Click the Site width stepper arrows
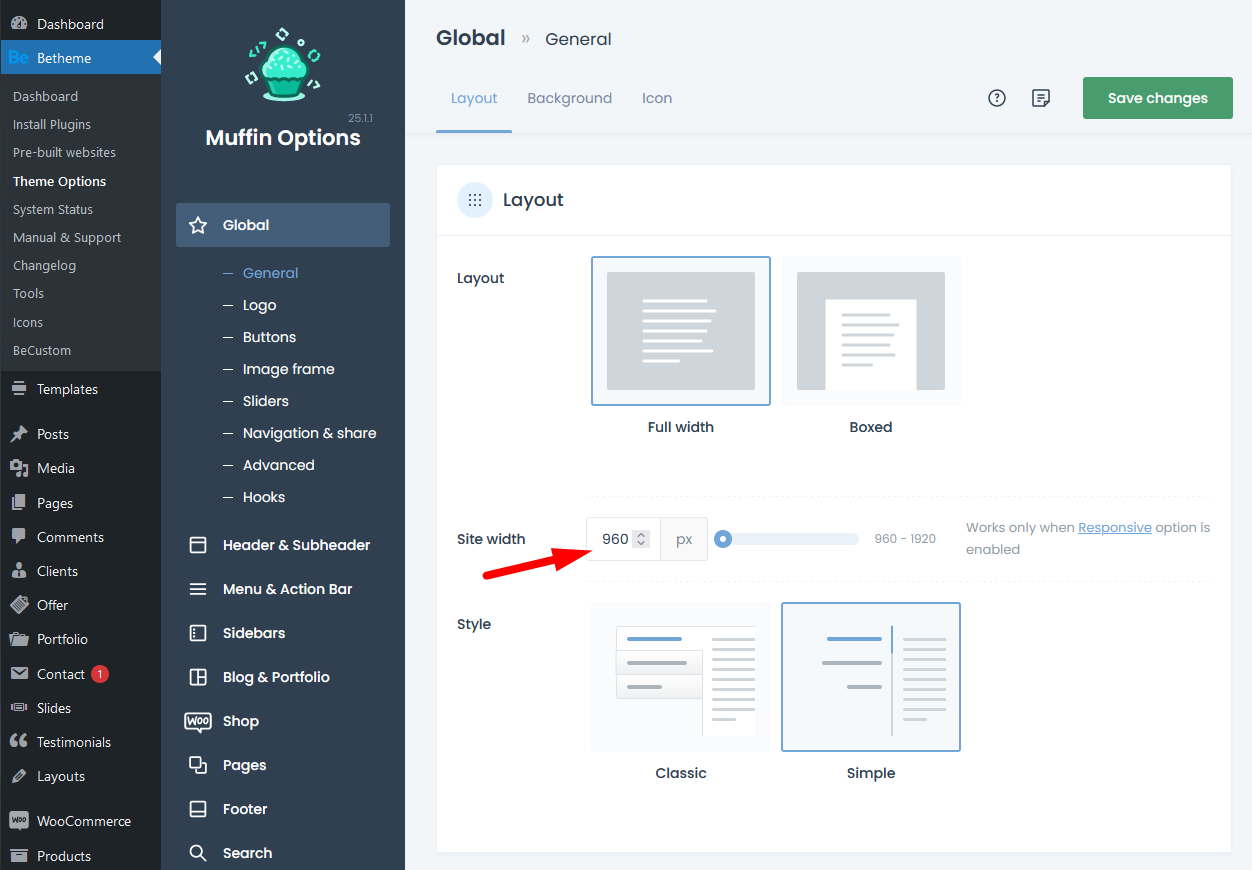Viewport: 1252px width, 870px height. [642, 539]
